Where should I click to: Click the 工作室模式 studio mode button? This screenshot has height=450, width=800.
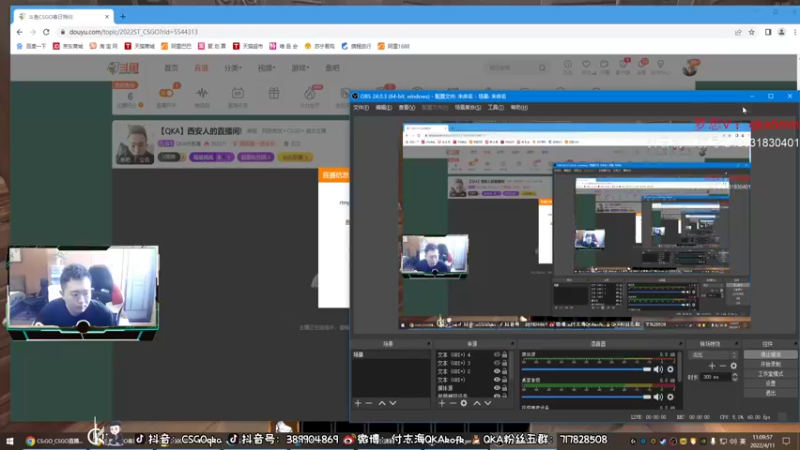pos(770,374)
